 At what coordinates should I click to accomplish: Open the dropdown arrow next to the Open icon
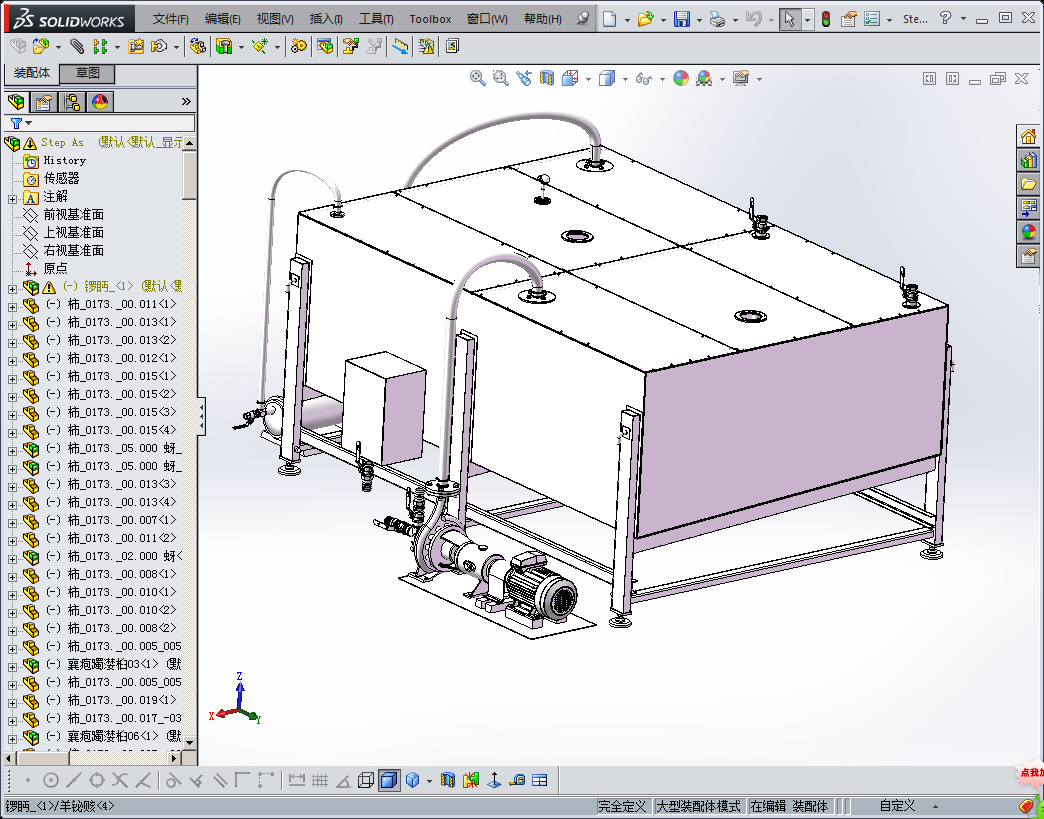[x=662, y=19]
